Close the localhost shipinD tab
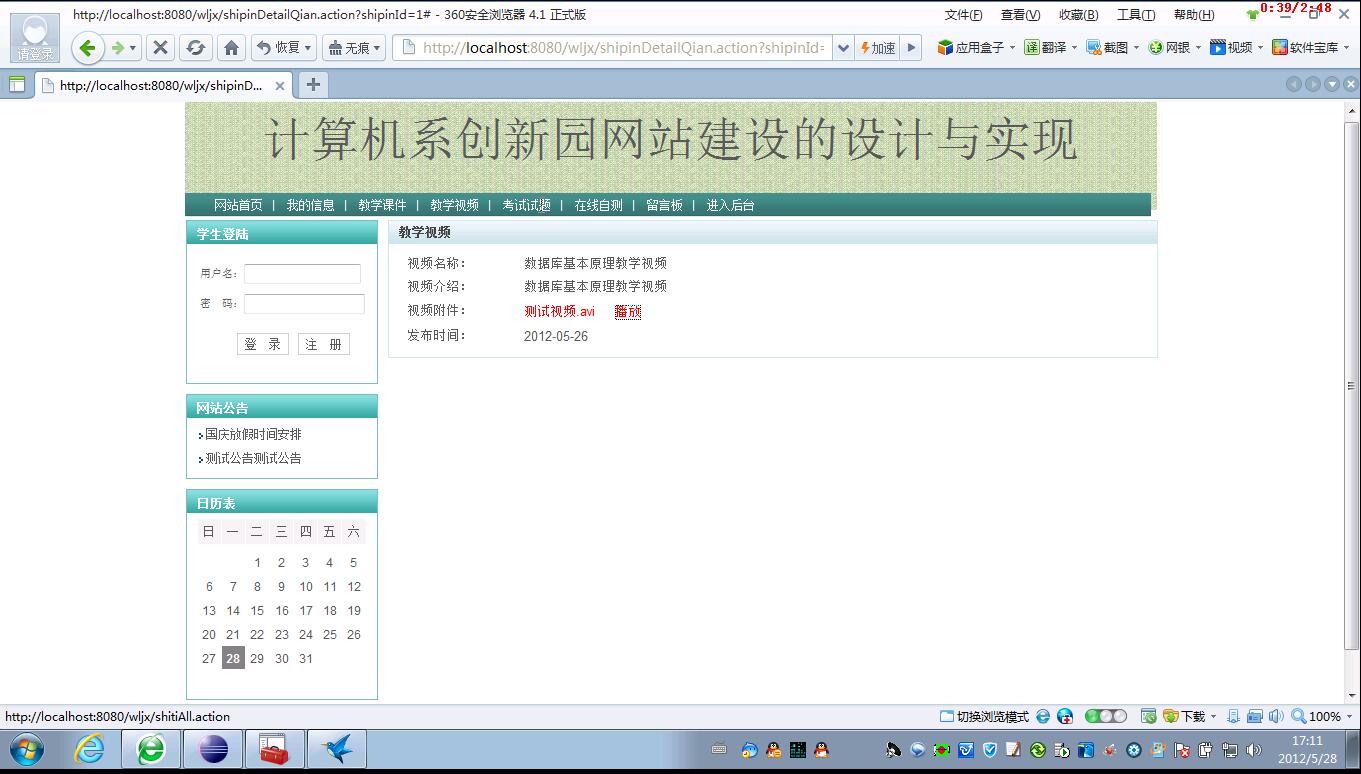Image resolution: width=1361 pixels, height=774 pixels. click(x=280, y=86)
